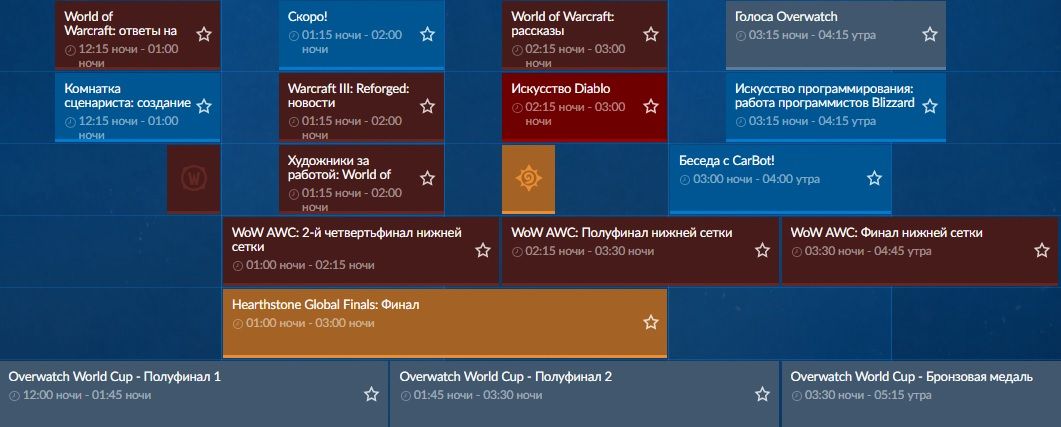
Task: Click time '03:30 ночи - 04:45 утра' of AWC final
Action: click(x=868, y=251)
